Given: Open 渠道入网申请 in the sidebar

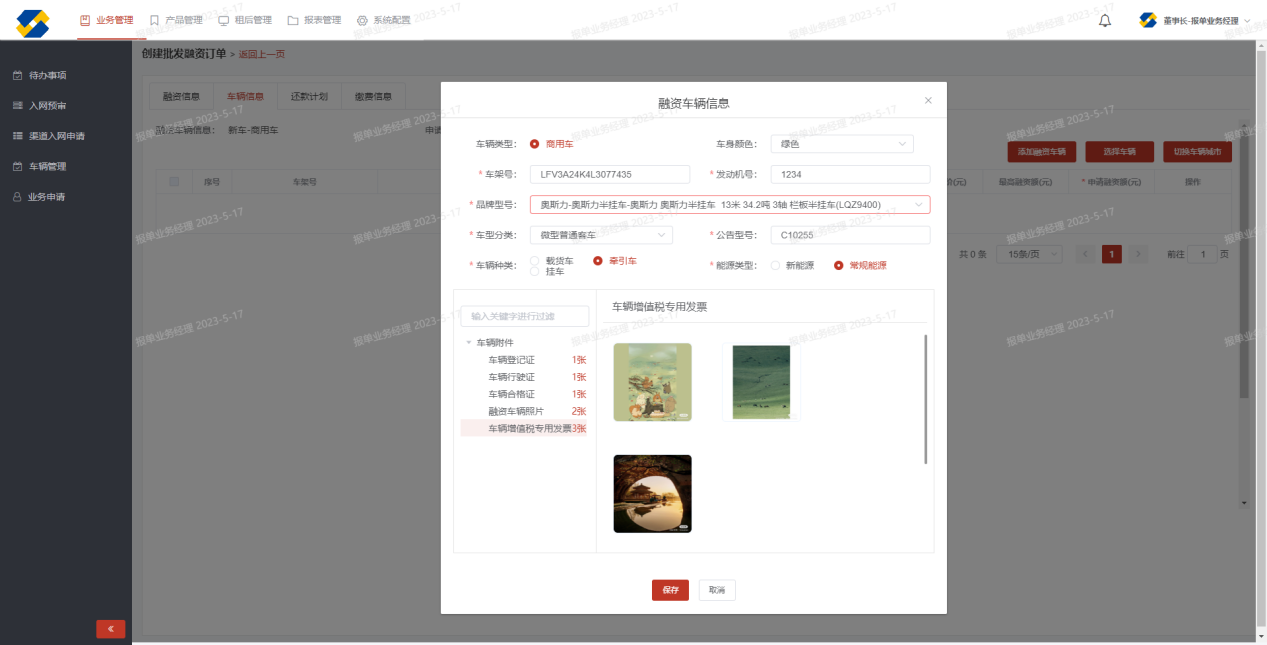Looking at the screenshot, I should tap(55, 136).
